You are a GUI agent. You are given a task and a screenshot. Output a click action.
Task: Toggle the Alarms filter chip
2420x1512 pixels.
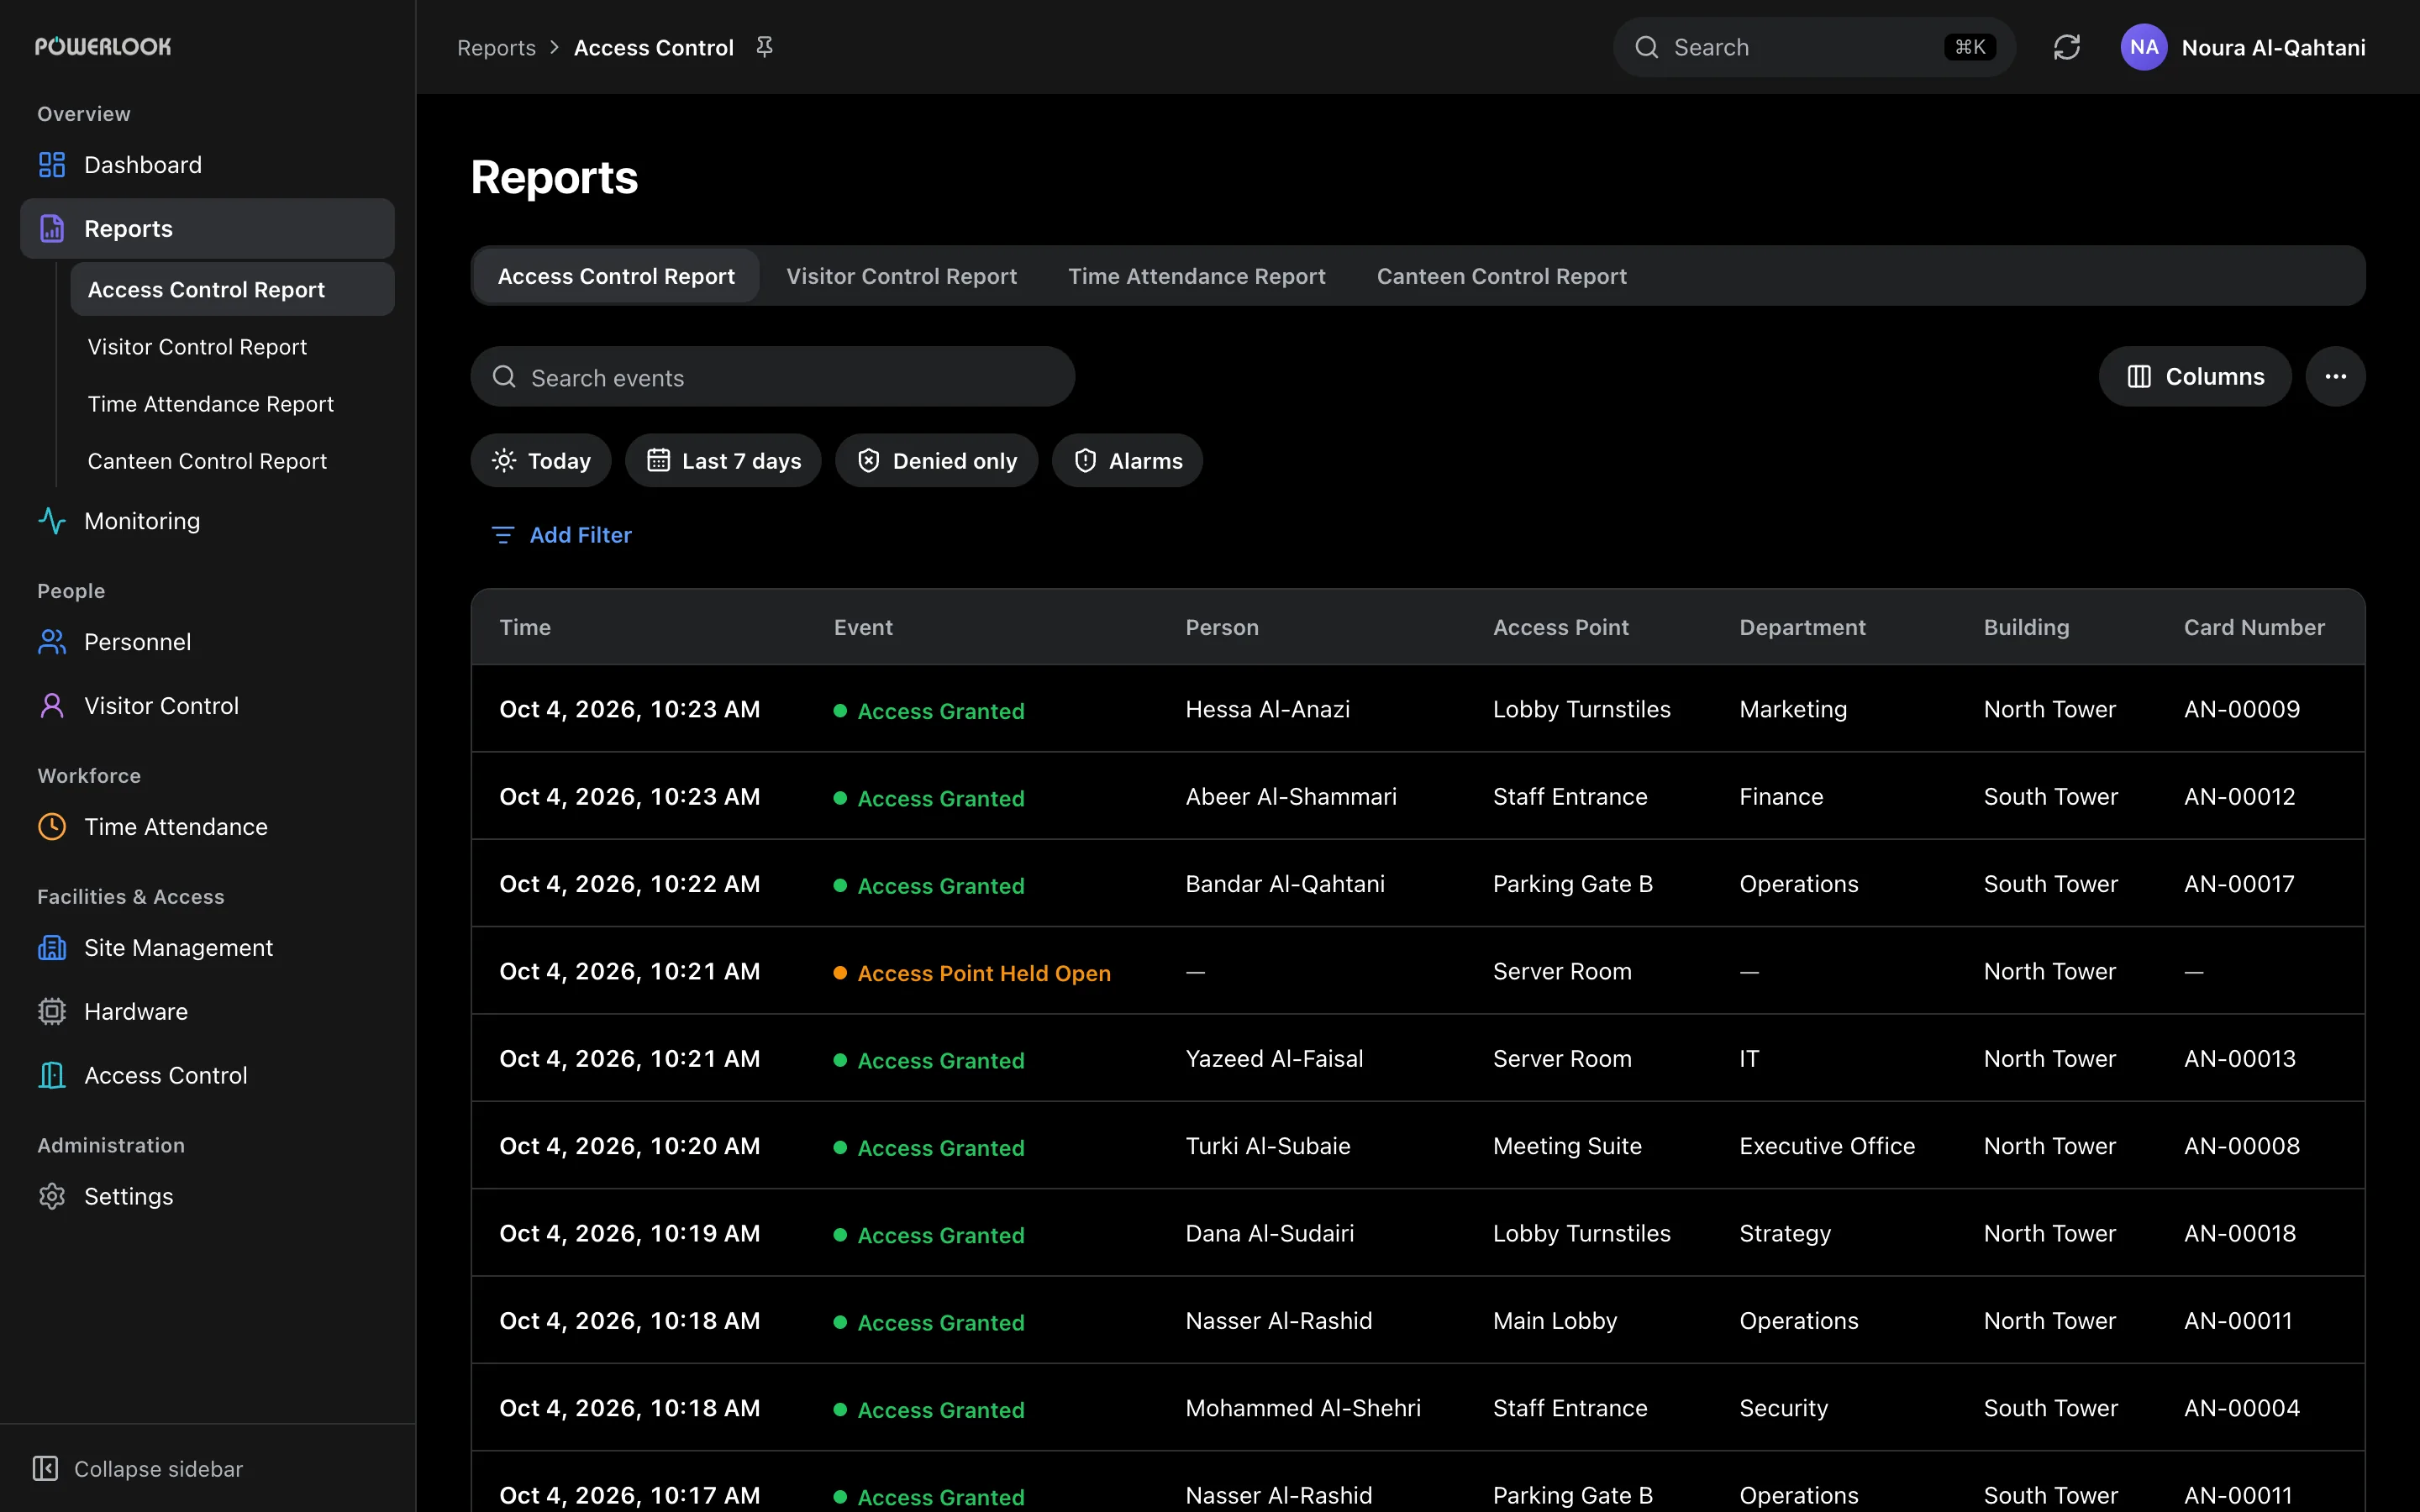(x=1127, y=461)
